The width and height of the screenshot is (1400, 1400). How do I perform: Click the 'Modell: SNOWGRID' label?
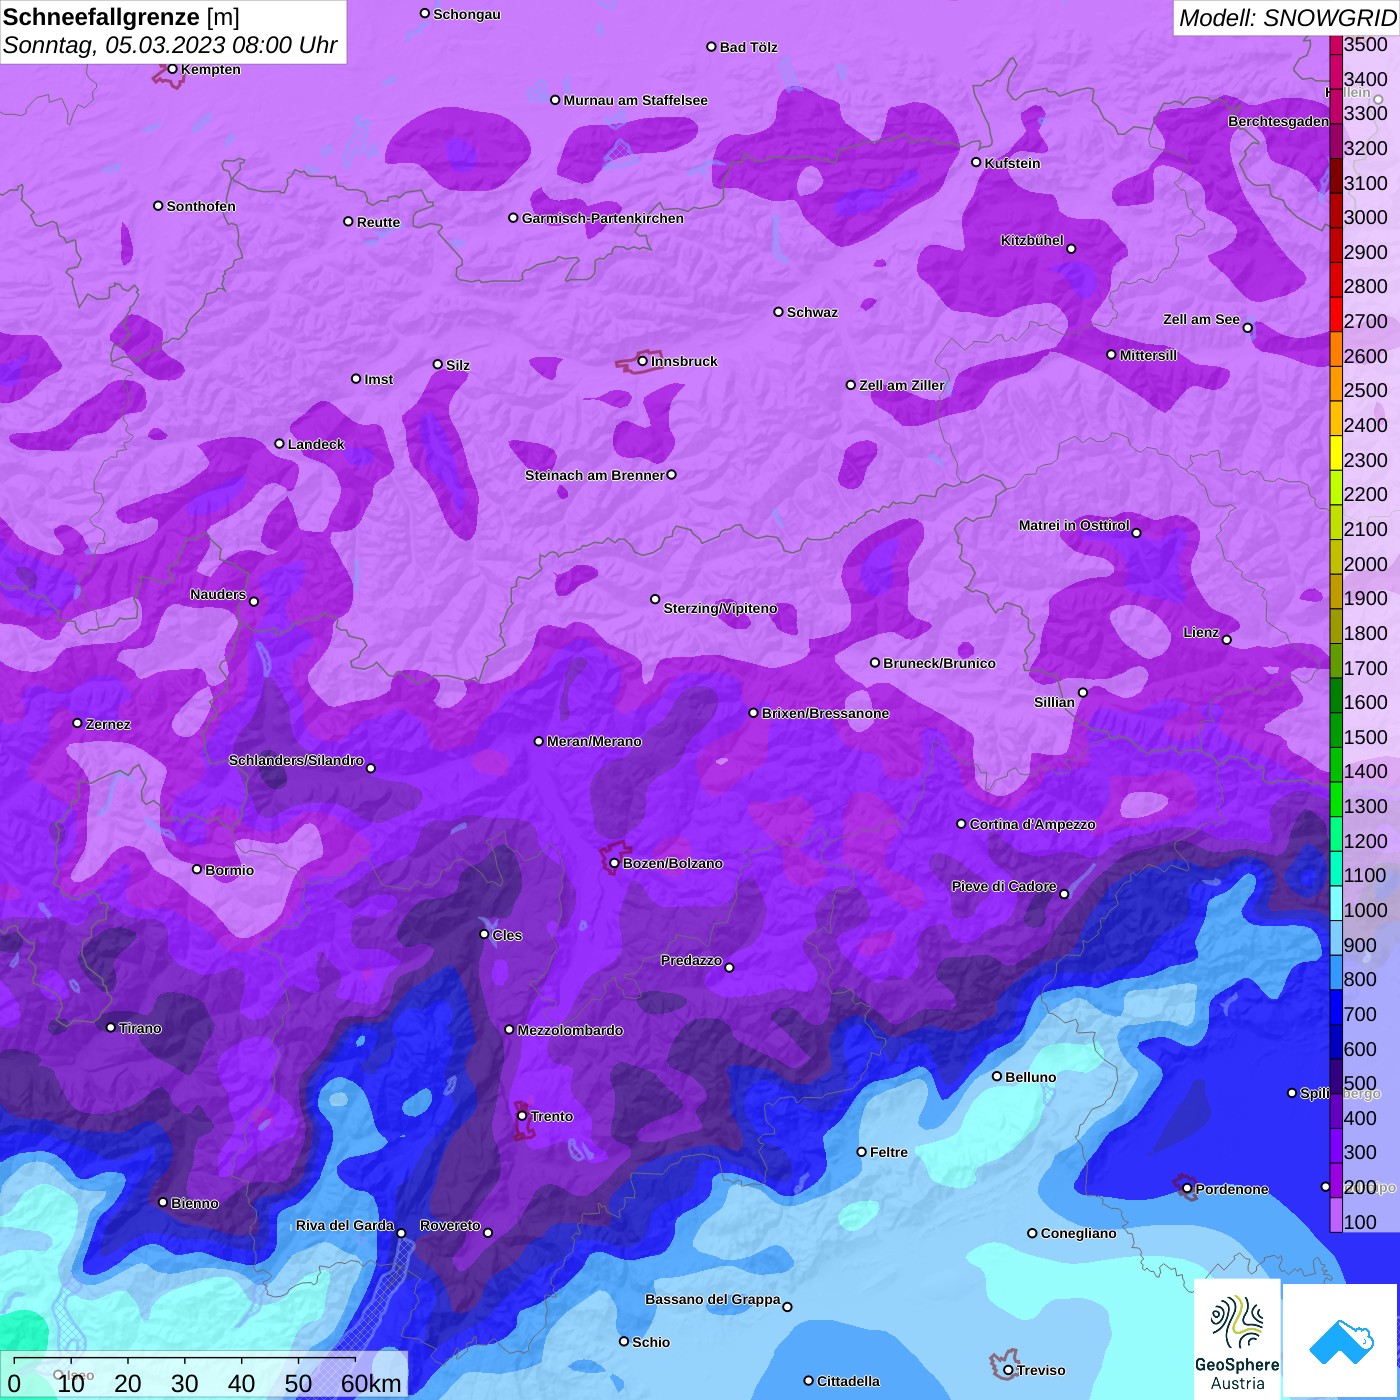click(1287, 18)
